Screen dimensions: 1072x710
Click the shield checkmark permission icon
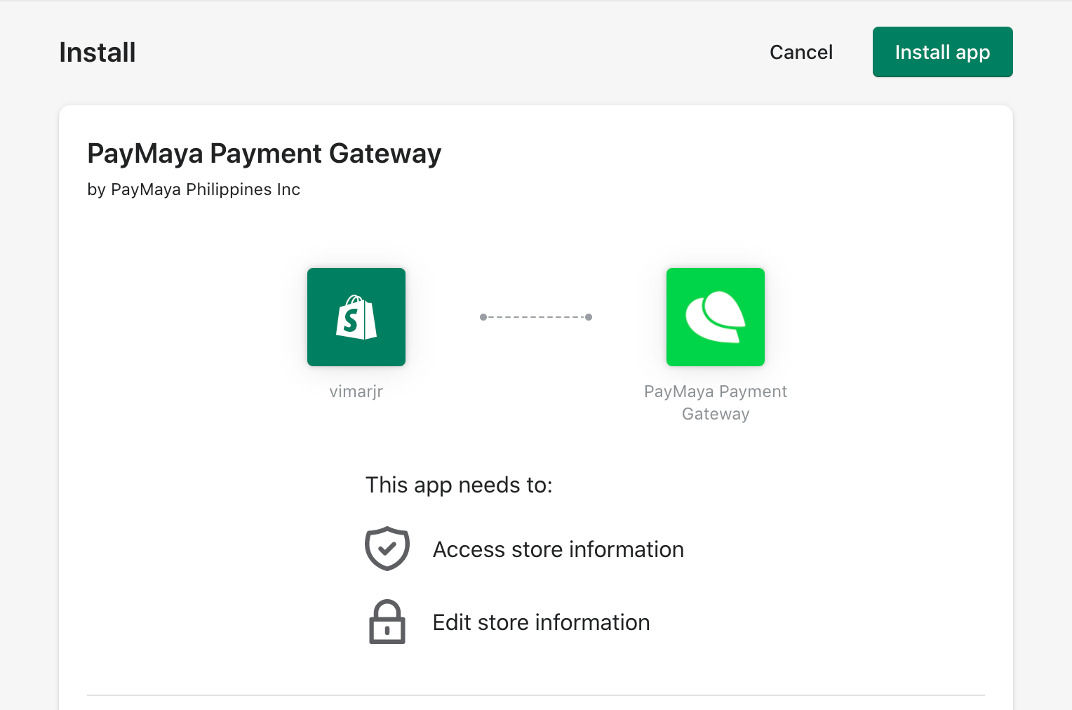click(387, 548)
